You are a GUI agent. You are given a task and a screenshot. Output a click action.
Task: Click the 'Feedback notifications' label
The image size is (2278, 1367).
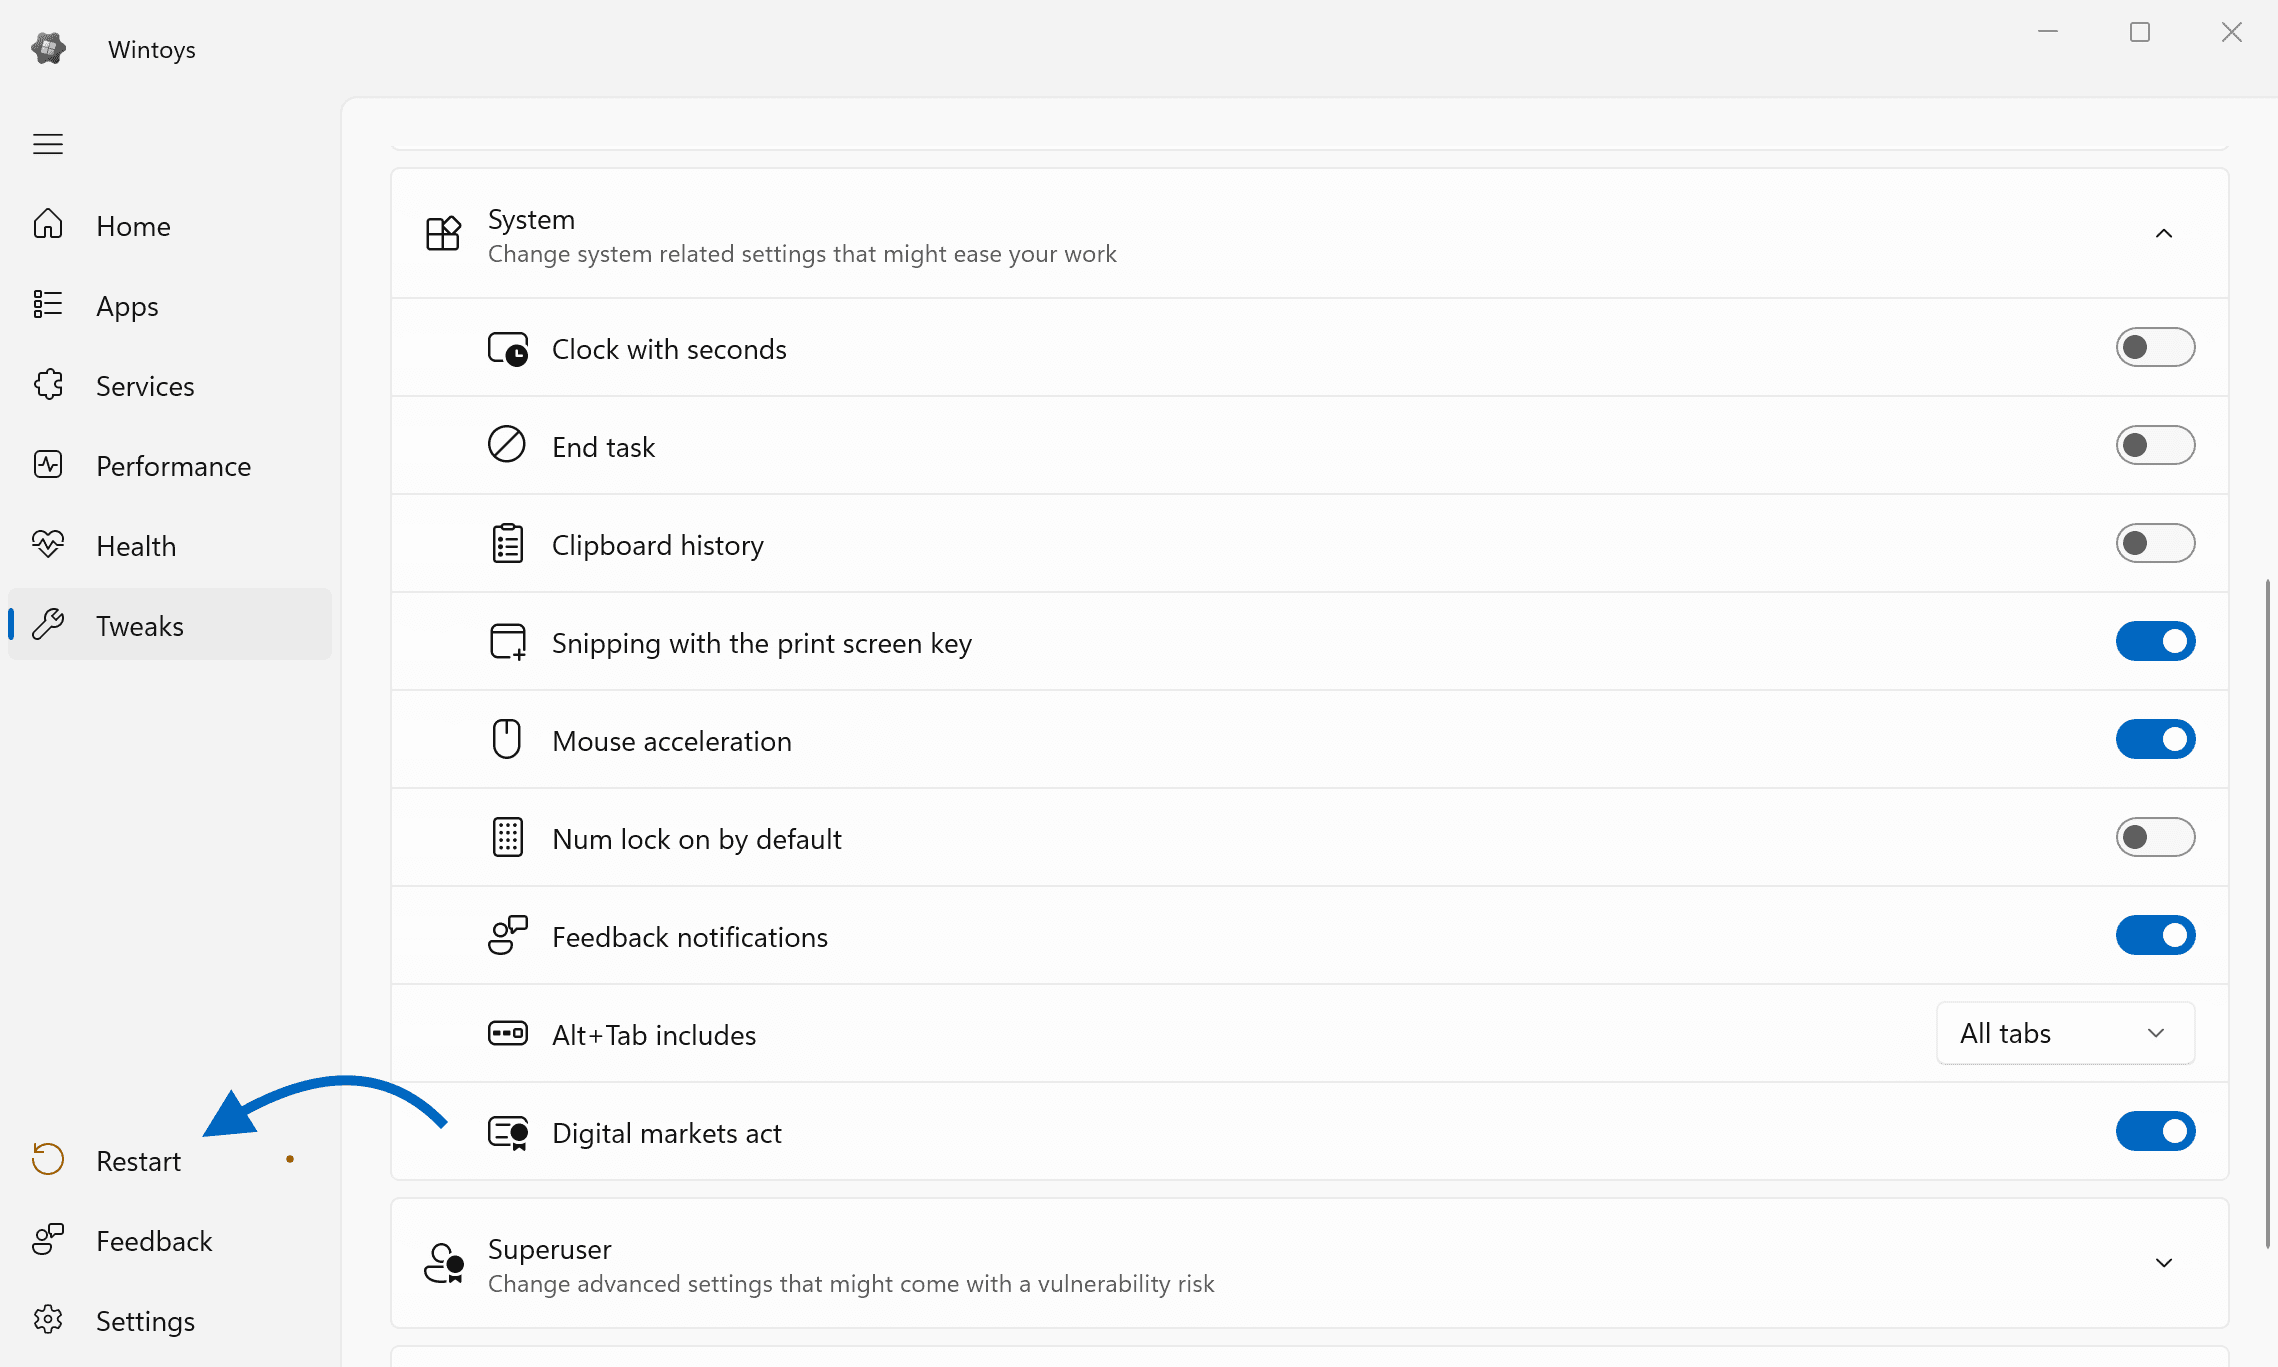pos(690,937)
